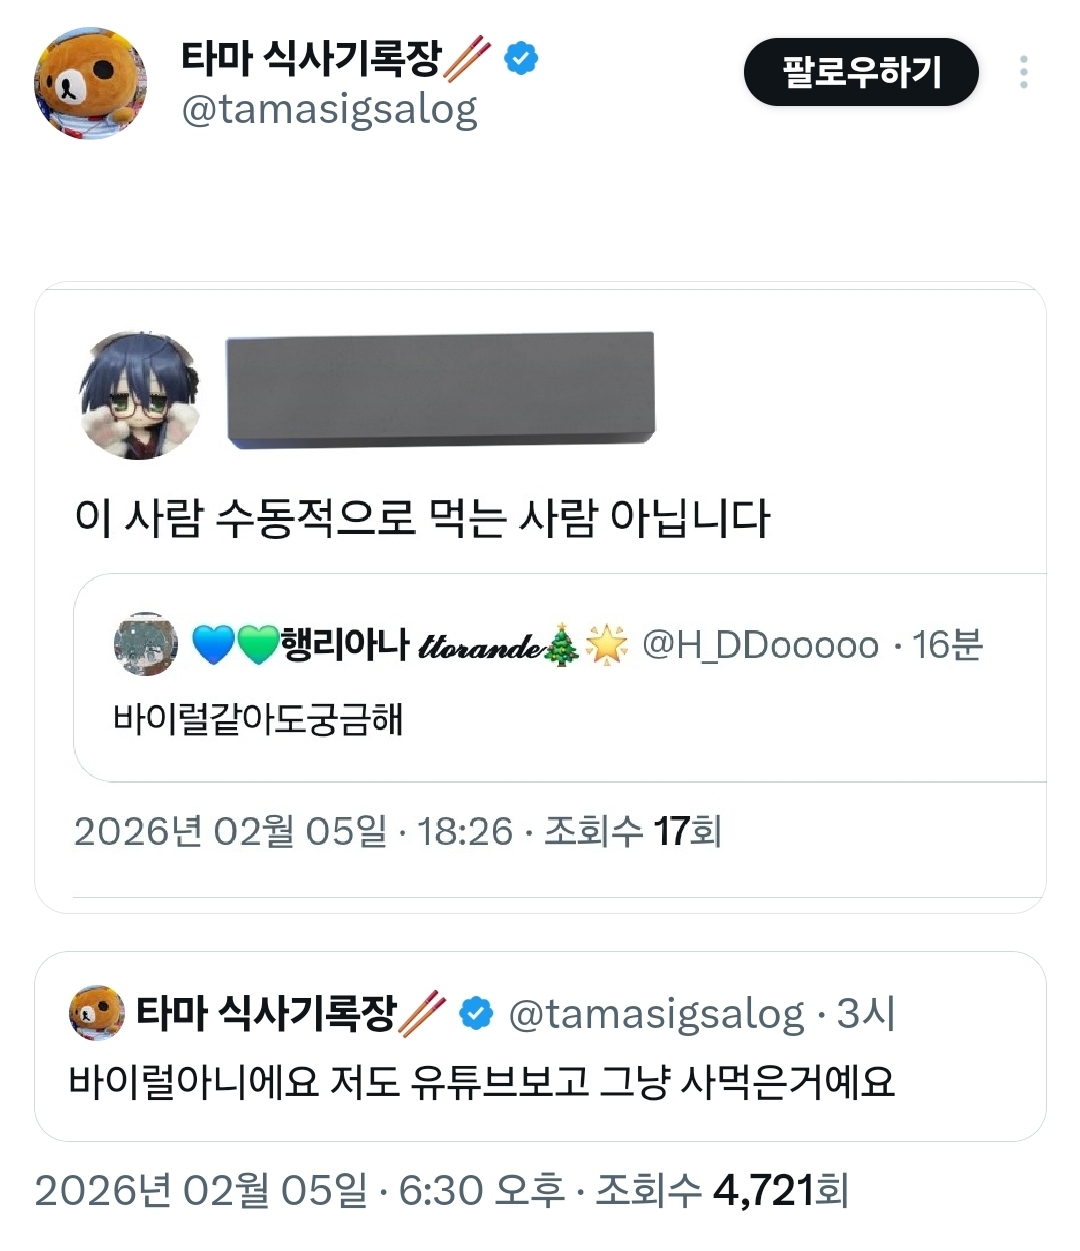Click the text 이 사람 수동적으로 먹는 사람 아닙니다
This screenshot has width=1080, height=1251.
[421, 518]
